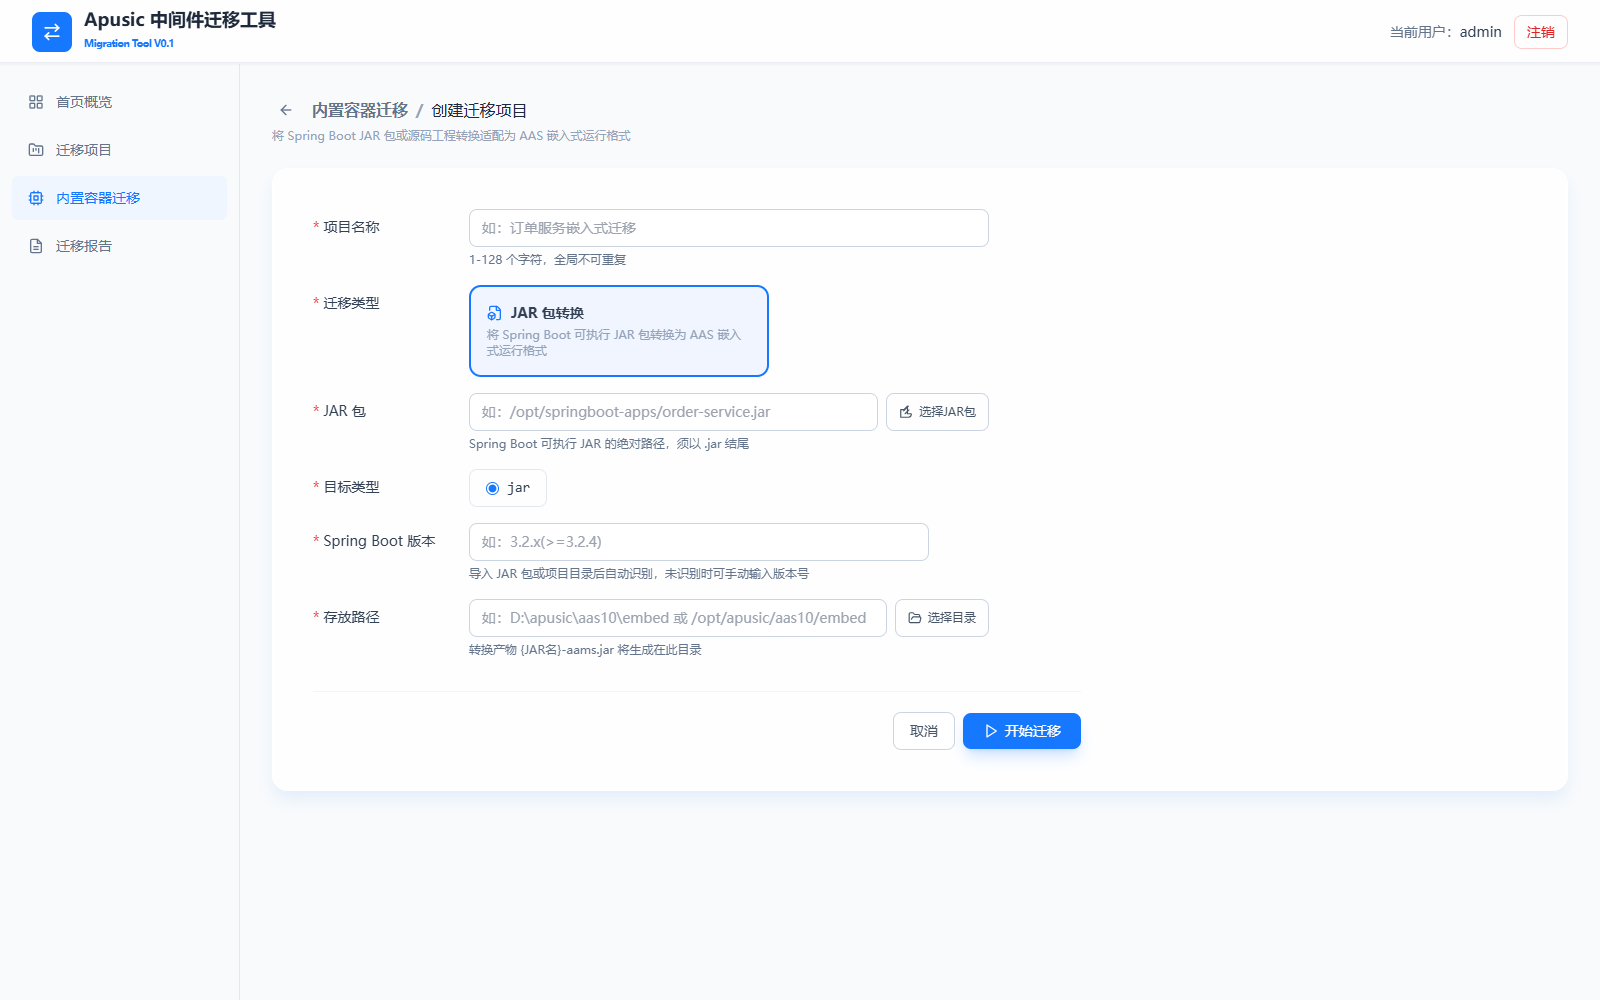This screenshot has height=1000, width=1600.
Task: Select the JAR 包转换 migration type card
Action: tap(619, 331)
